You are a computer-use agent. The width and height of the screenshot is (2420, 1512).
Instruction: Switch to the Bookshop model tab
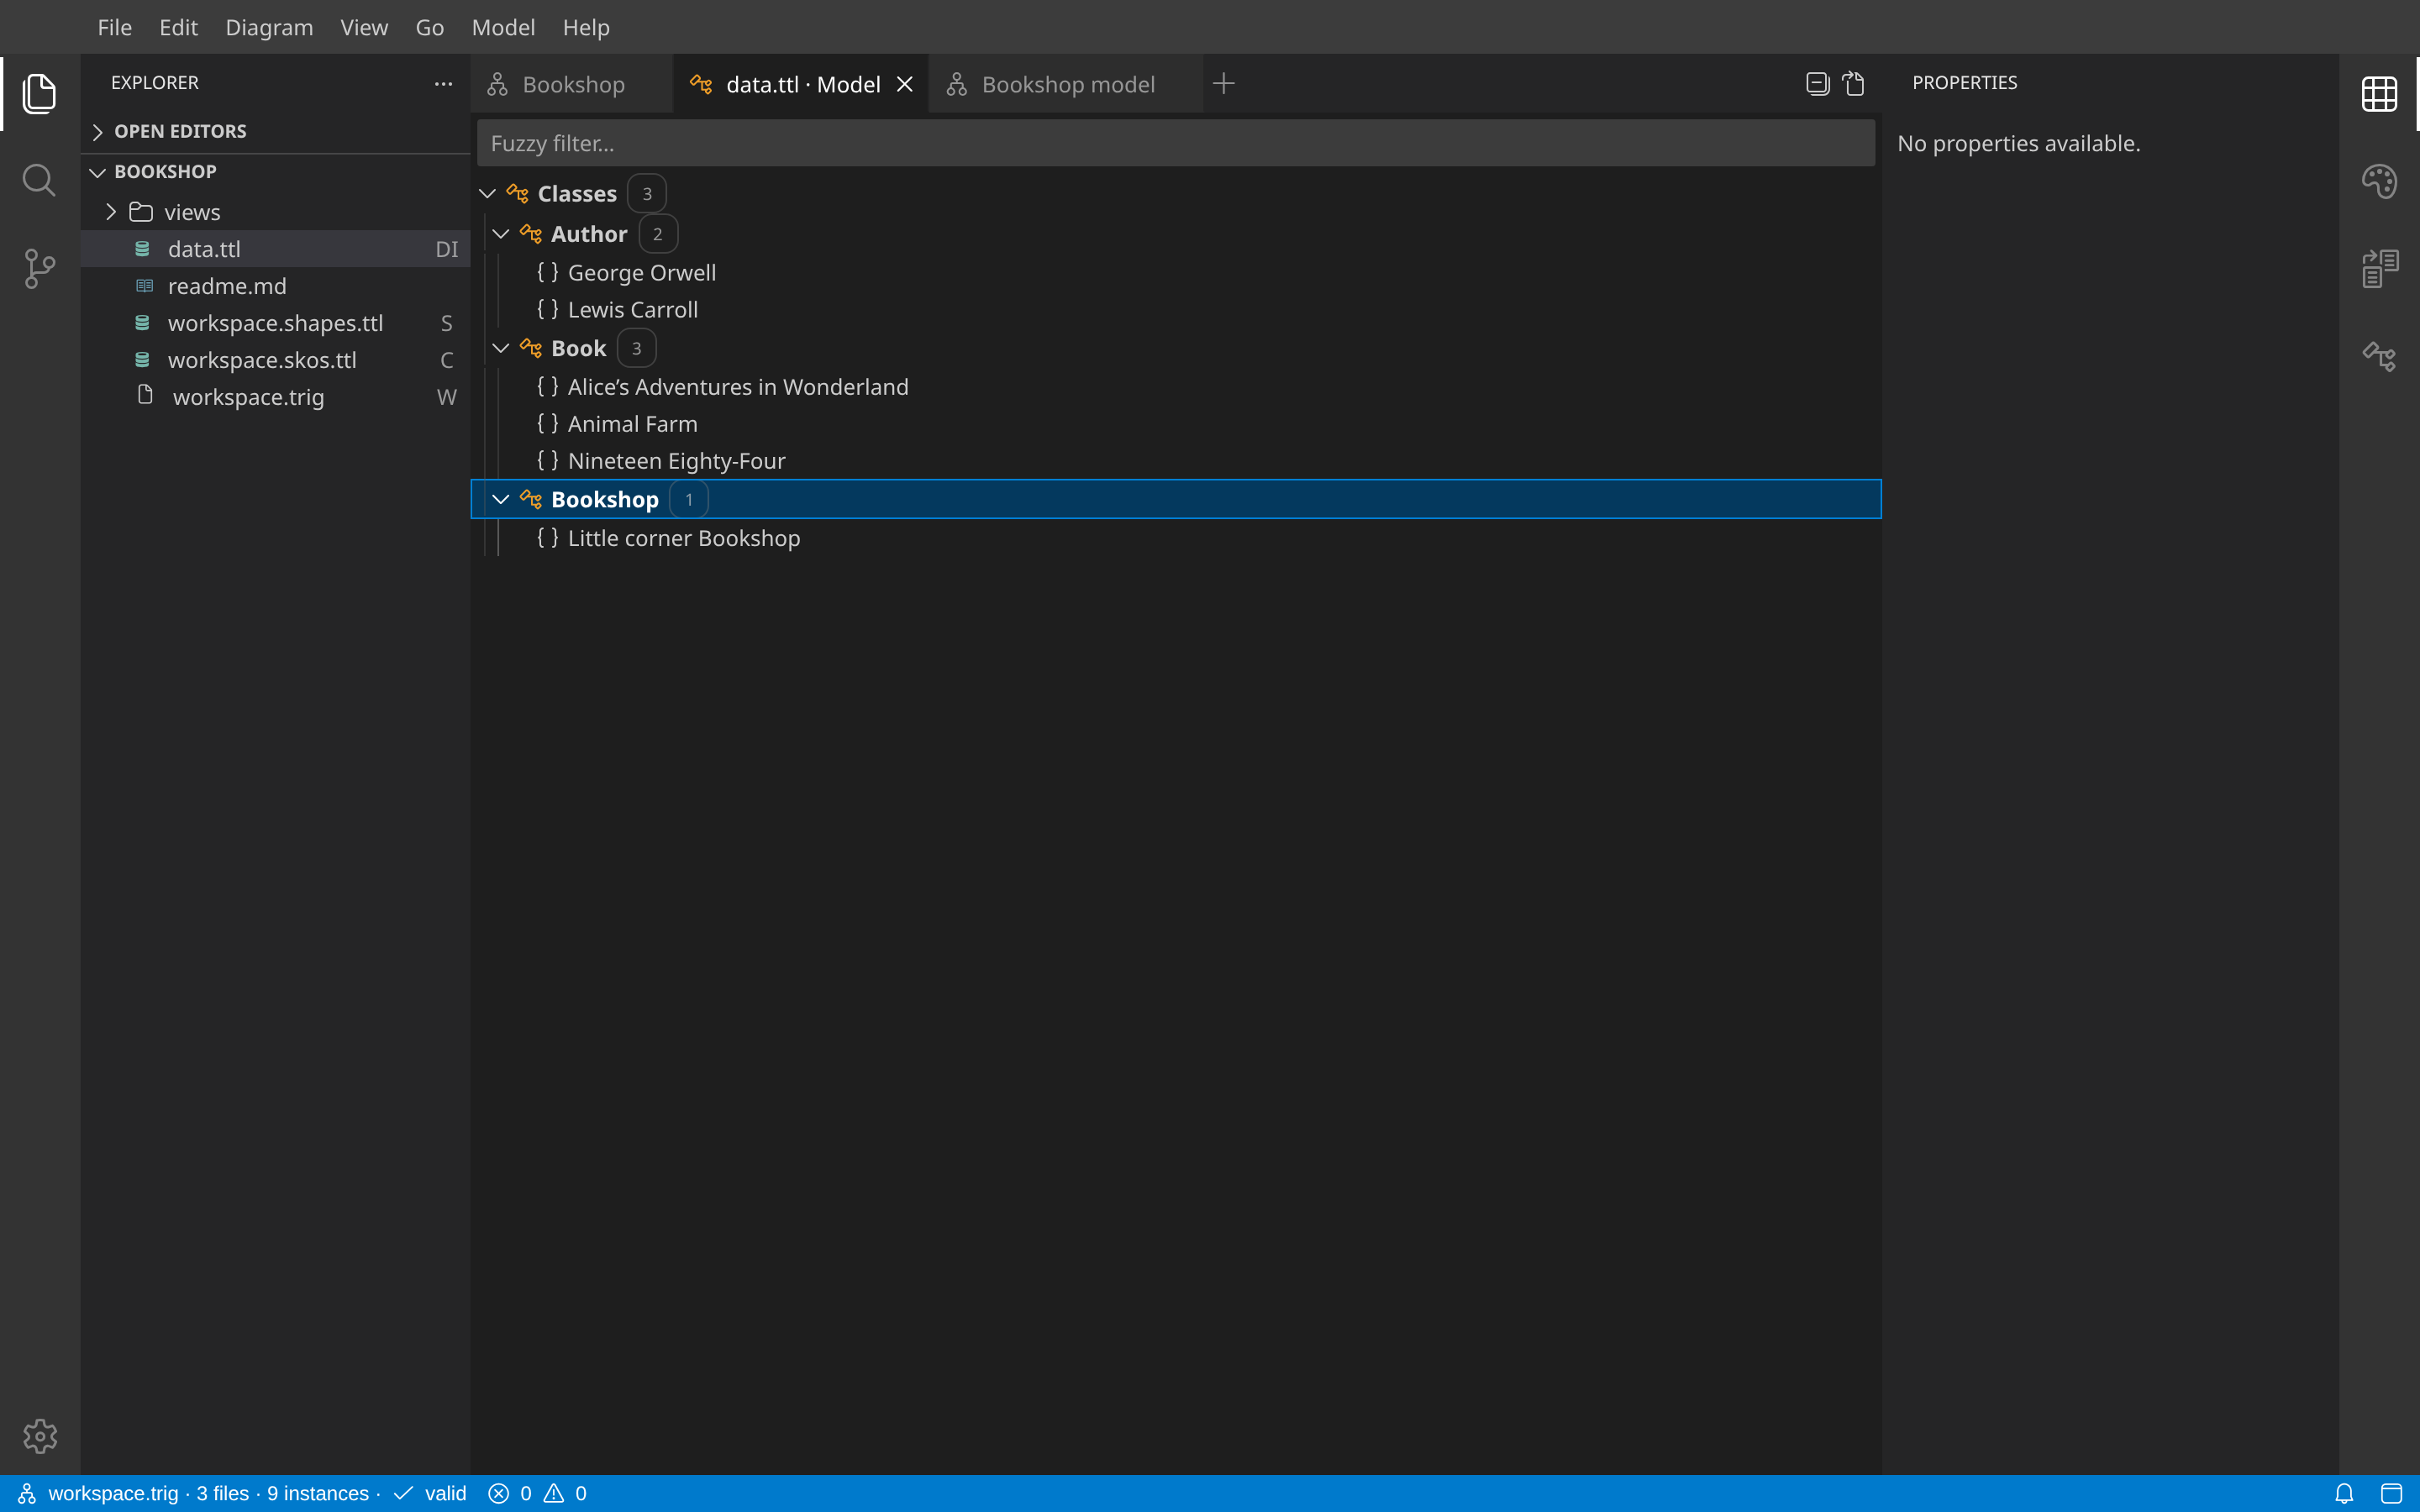(1066, 84)
